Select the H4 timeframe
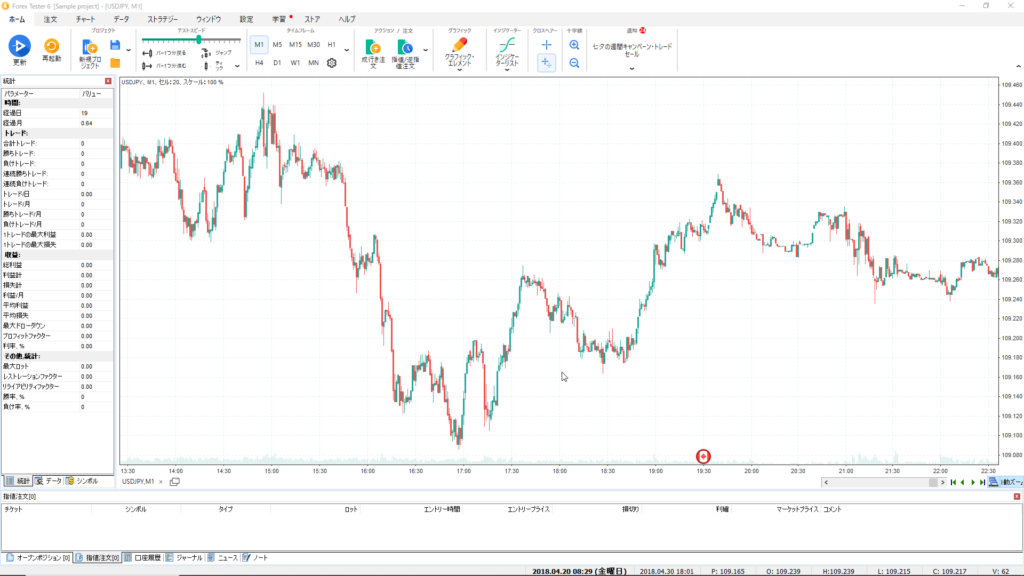Image resolution: width=1024 pixels, height=576 pixels. click(x=259, y=63)
